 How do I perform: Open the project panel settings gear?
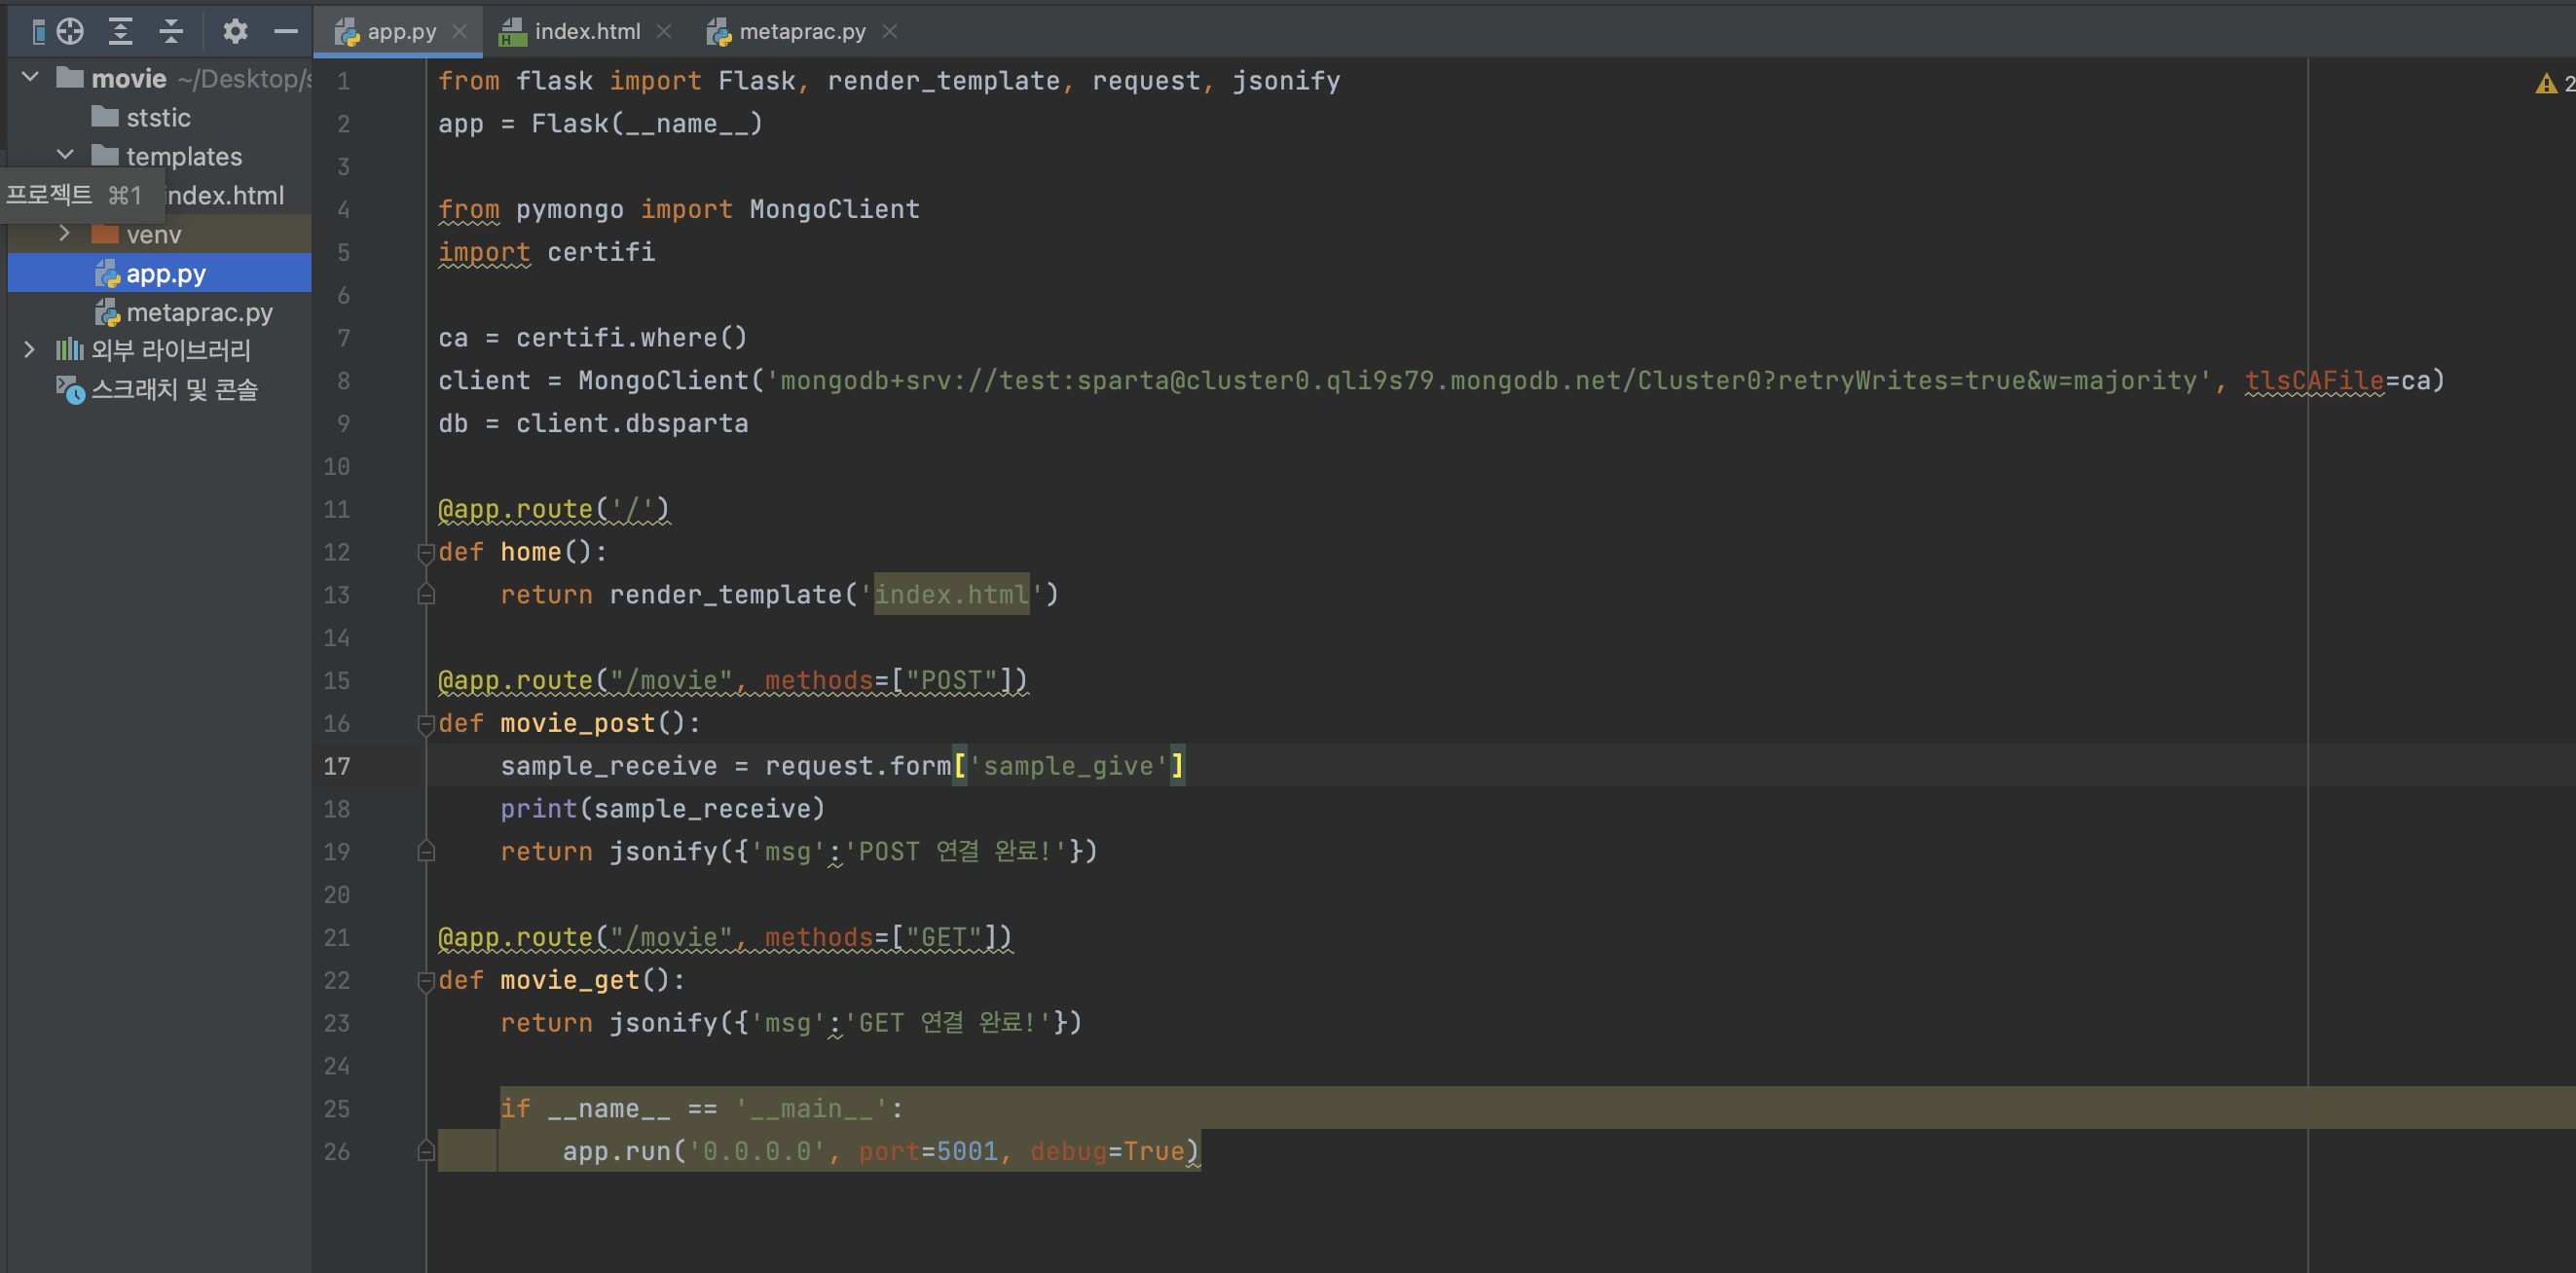(x=235, y=31)
